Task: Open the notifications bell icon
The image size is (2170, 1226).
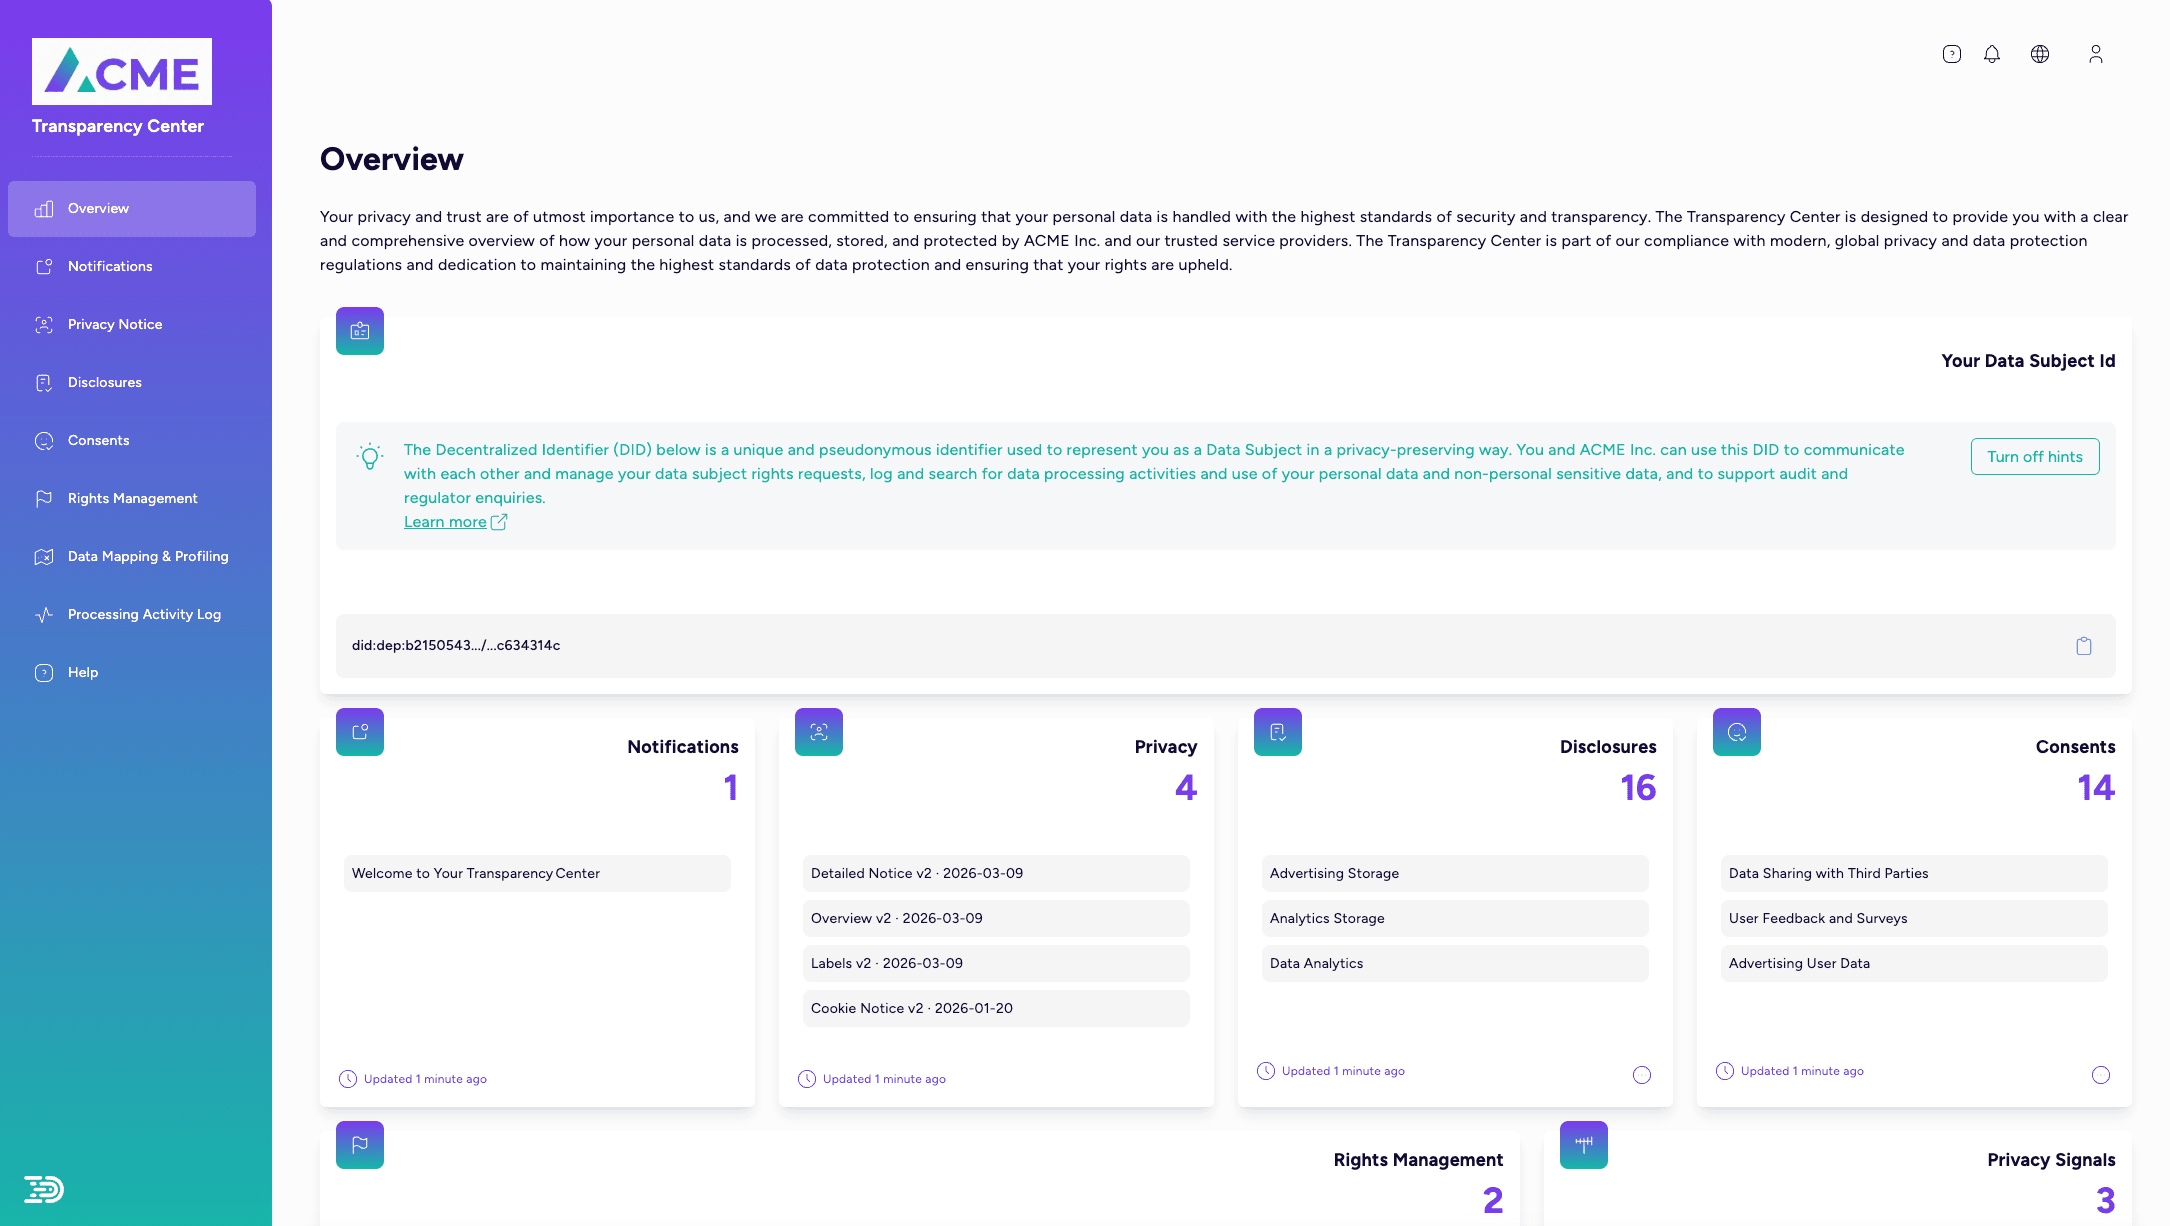Action: pos(1991,54)
